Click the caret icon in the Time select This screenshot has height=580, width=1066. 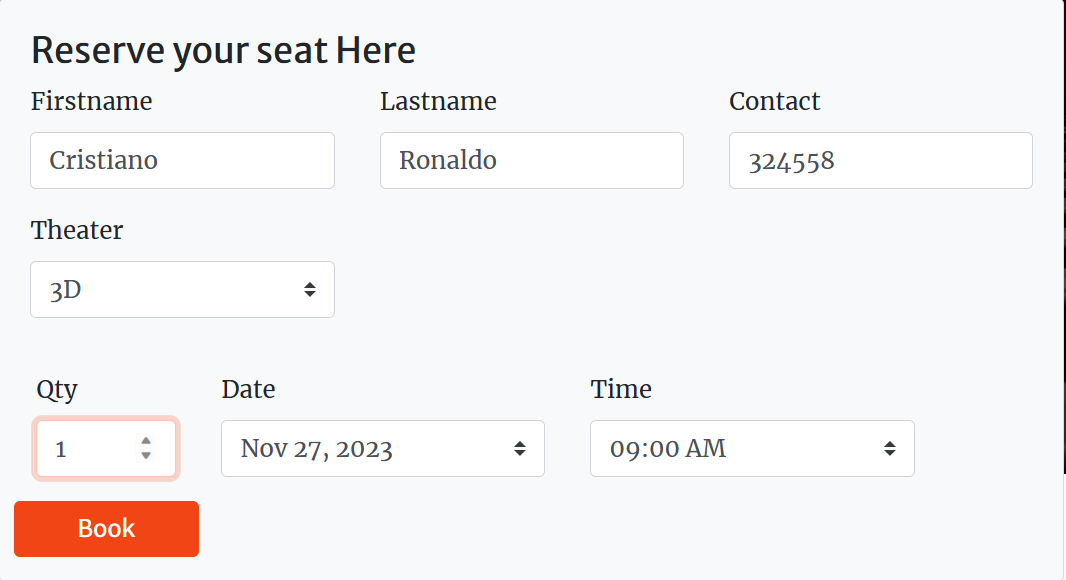click(x=889, y=449)
